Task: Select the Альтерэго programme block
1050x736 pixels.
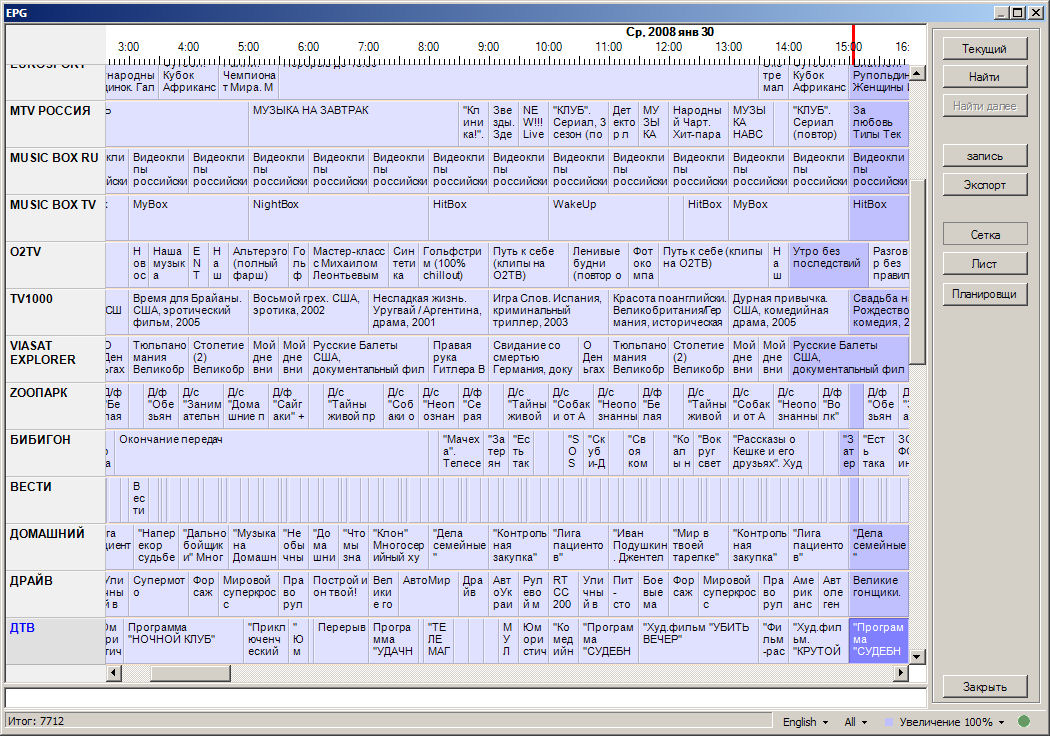Action: tap(258, 265)
